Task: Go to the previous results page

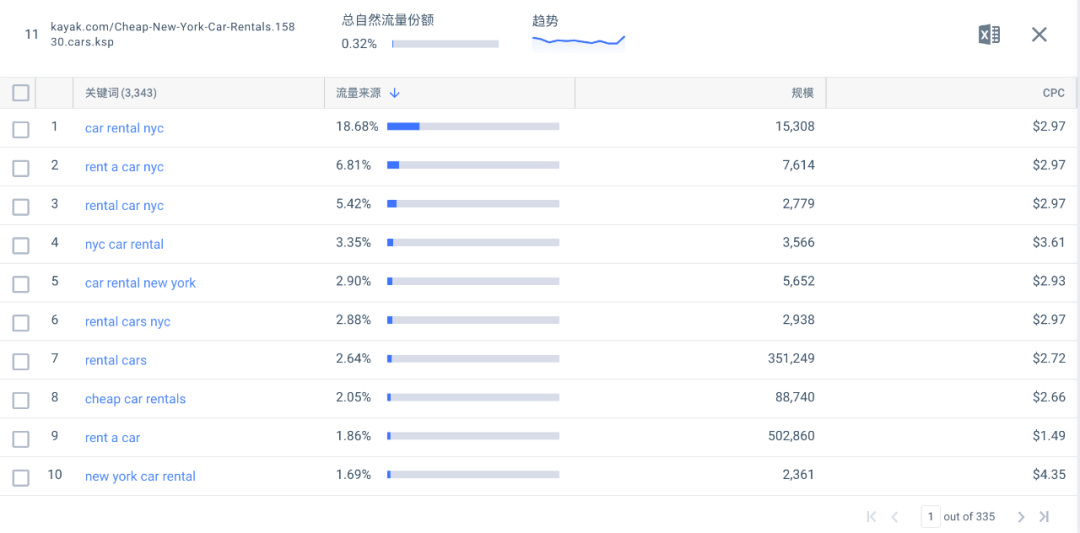Action: click(895, 517)
